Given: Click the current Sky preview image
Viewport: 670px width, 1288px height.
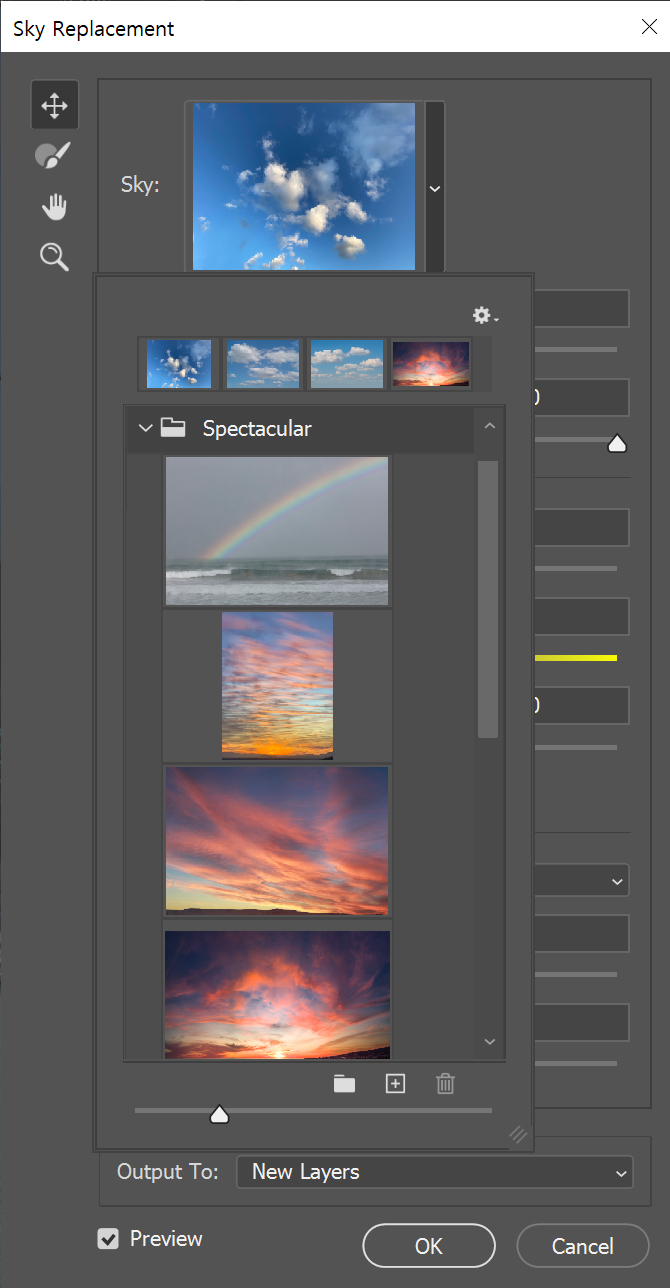Looking at the screenshot, I should (304, 186).
